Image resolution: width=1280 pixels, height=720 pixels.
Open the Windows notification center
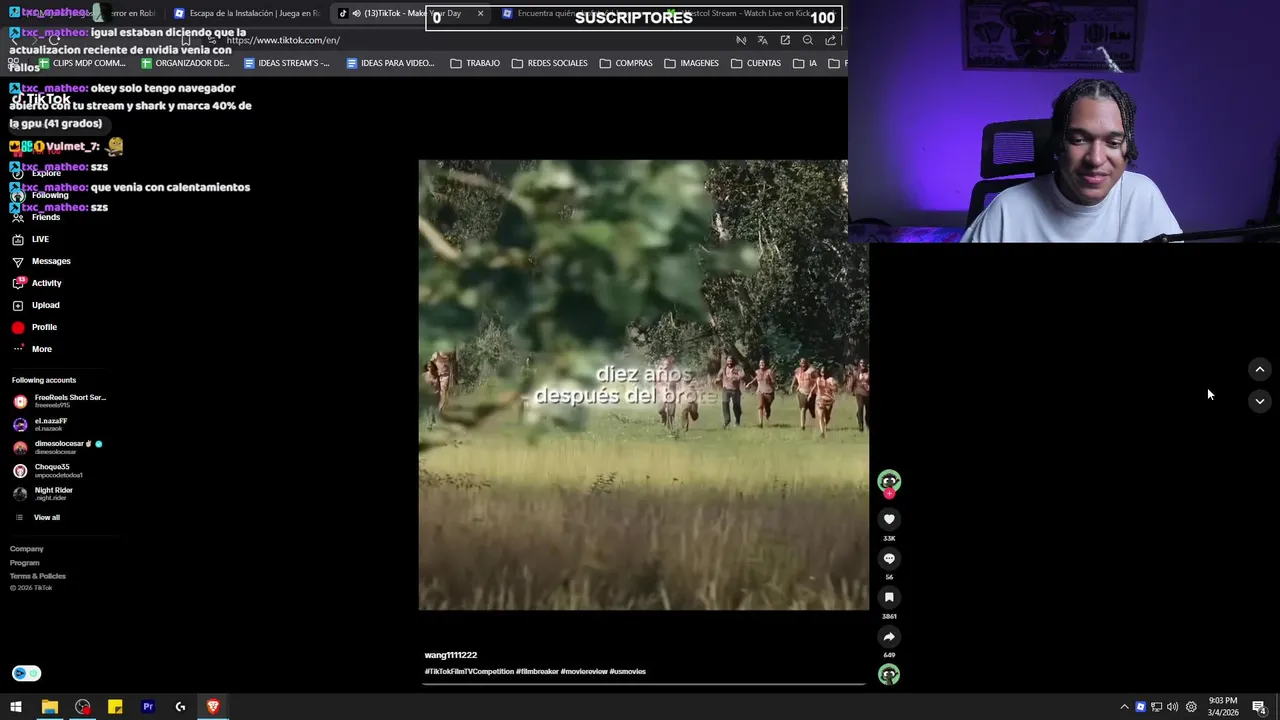[x=1259, y=707]
